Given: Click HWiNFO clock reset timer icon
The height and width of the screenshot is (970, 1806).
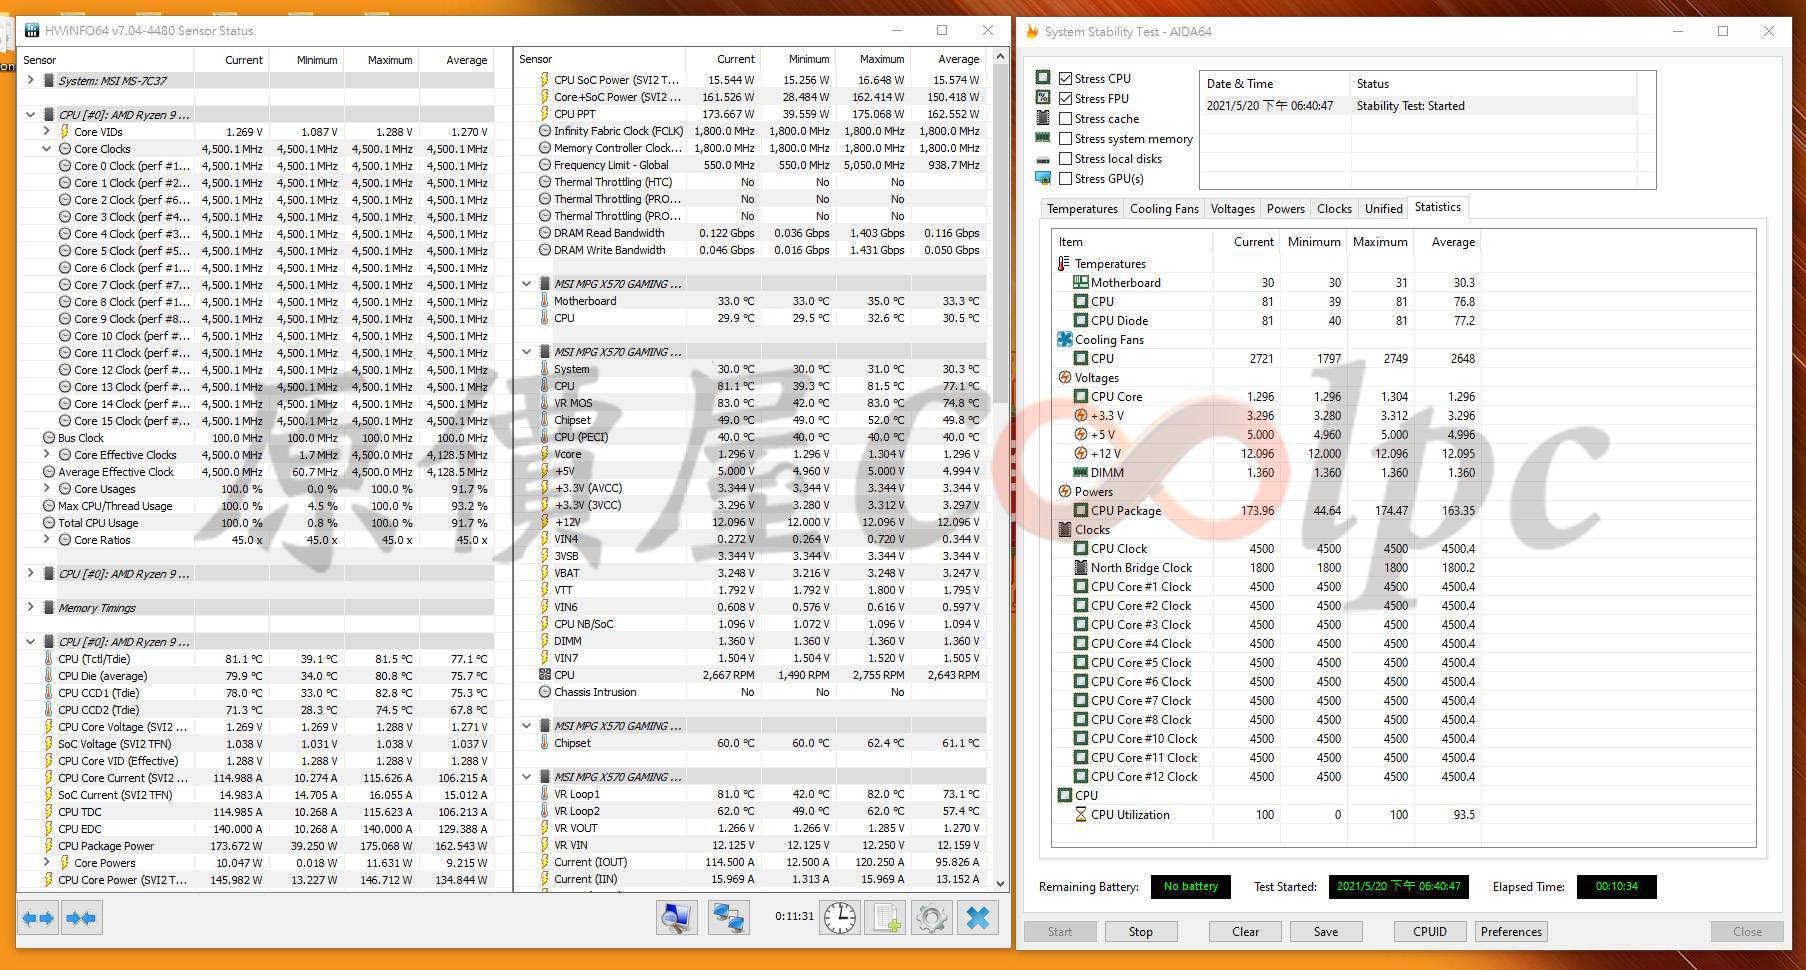Looking at the screenshot, I should coord(839,918).
